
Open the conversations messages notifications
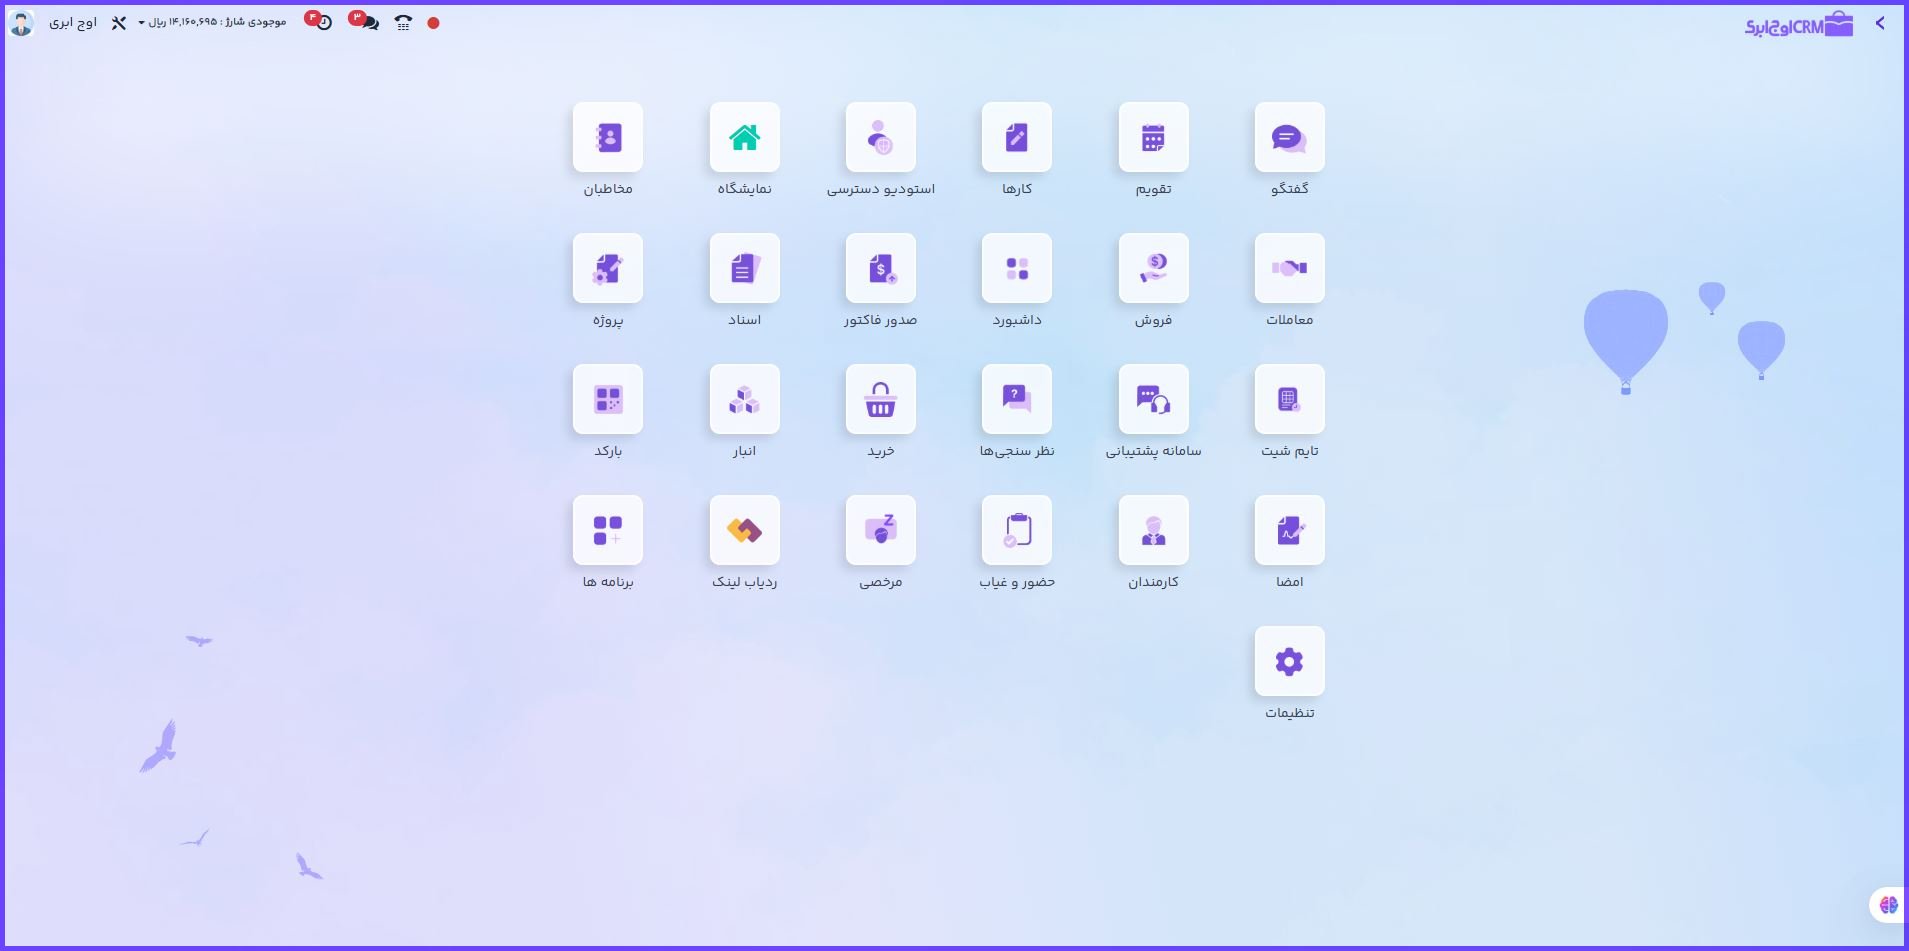coord(368,22)
